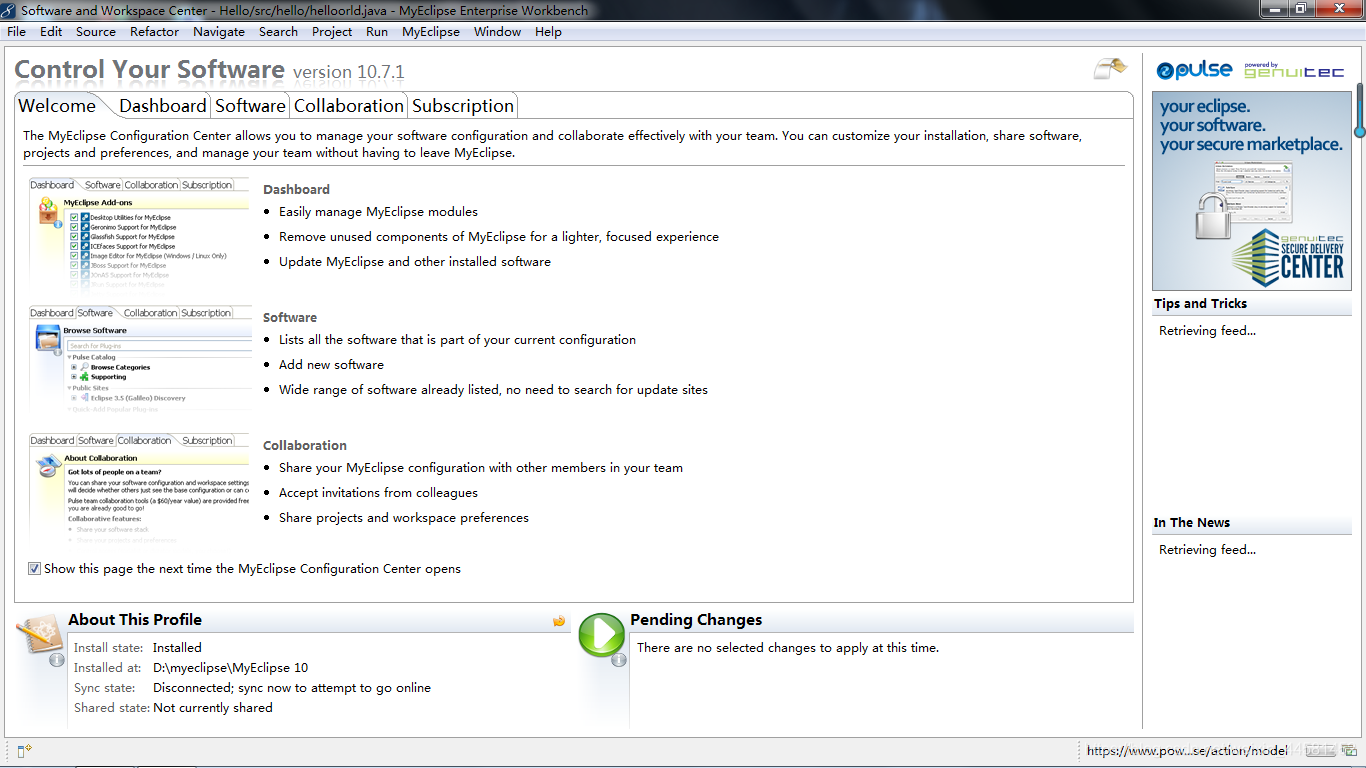Screen dimensions: 1366x768
Task: Open the MyEclipse menu
Action: [x=431, y=31]
